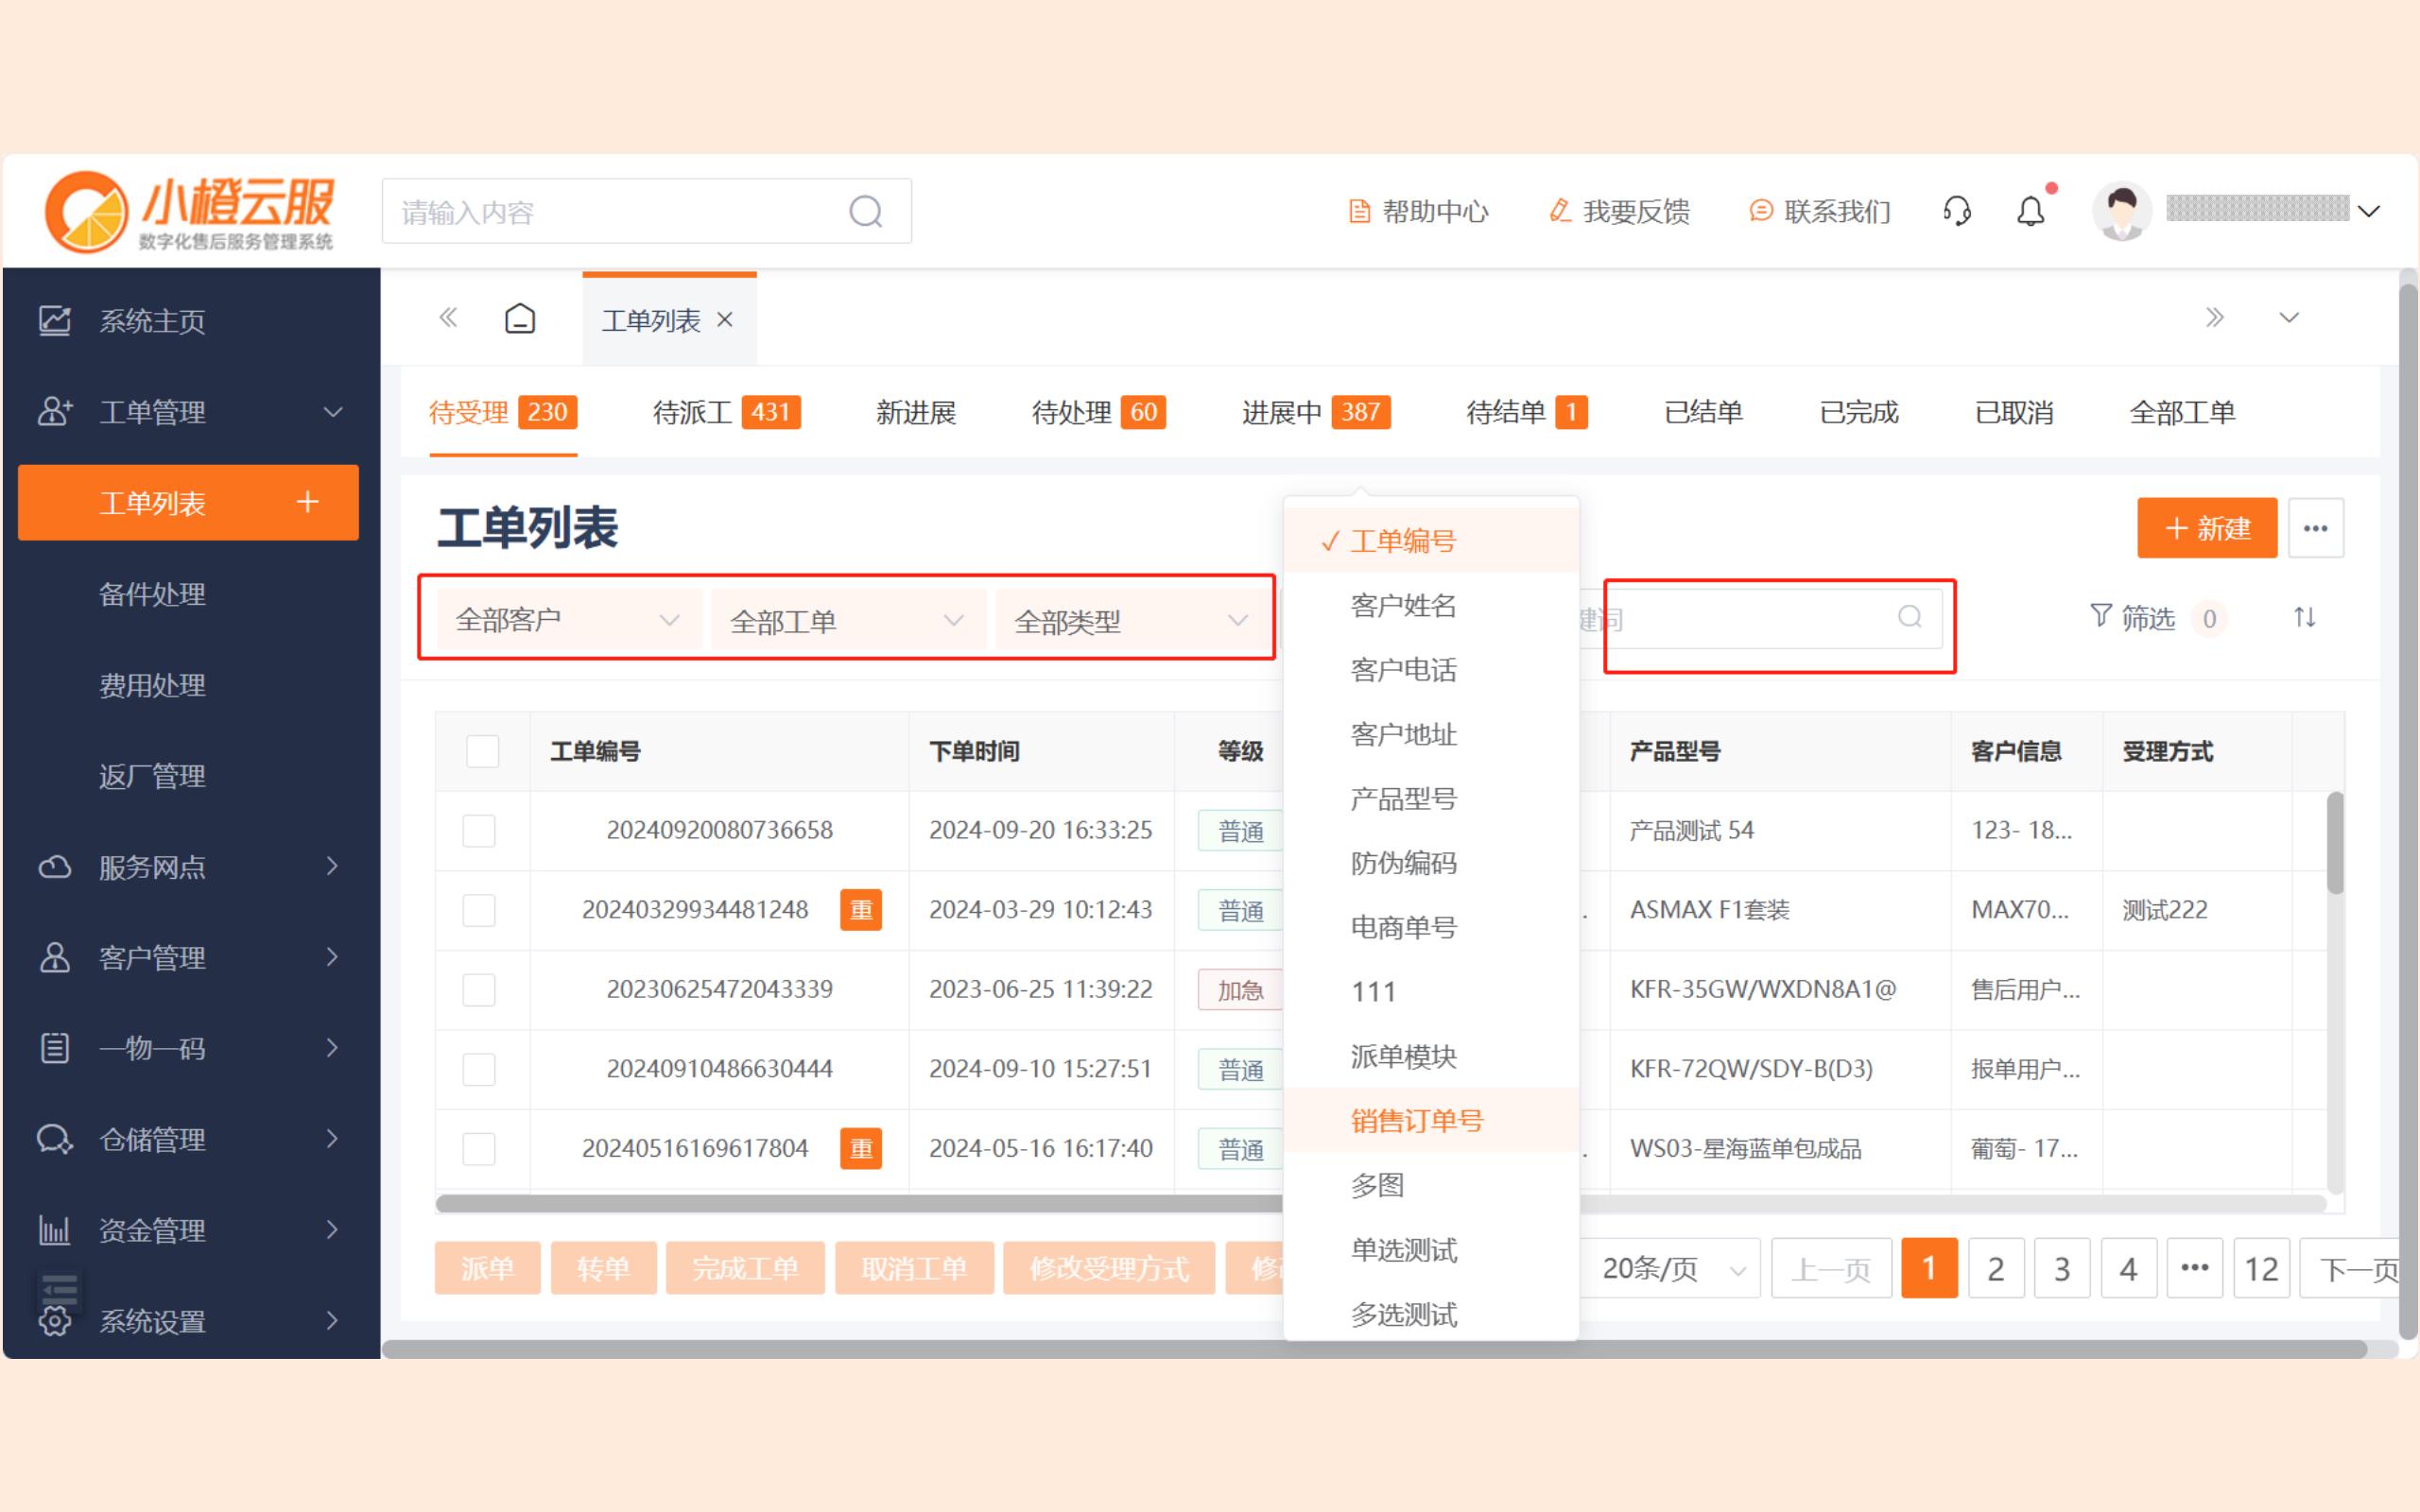Viewport: 2420px width, 1512px height.
Task: Expand the 系统设置 sidebar section
Action: (333, 1320)
